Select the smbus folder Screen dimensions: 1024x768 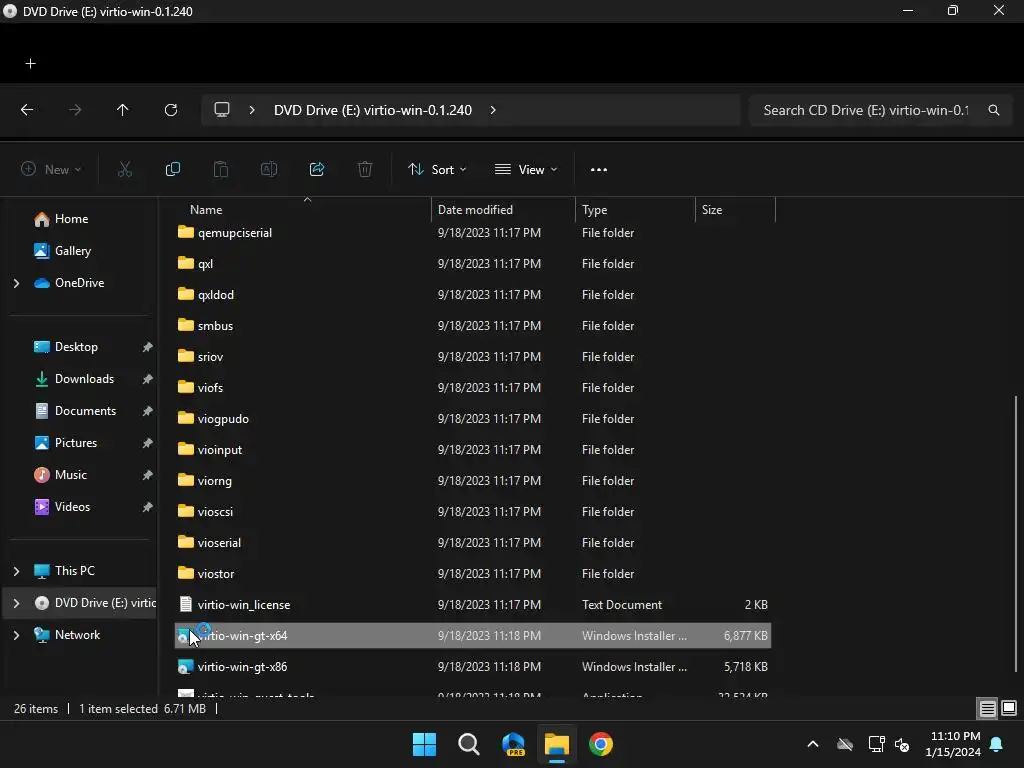coord(473,326)
